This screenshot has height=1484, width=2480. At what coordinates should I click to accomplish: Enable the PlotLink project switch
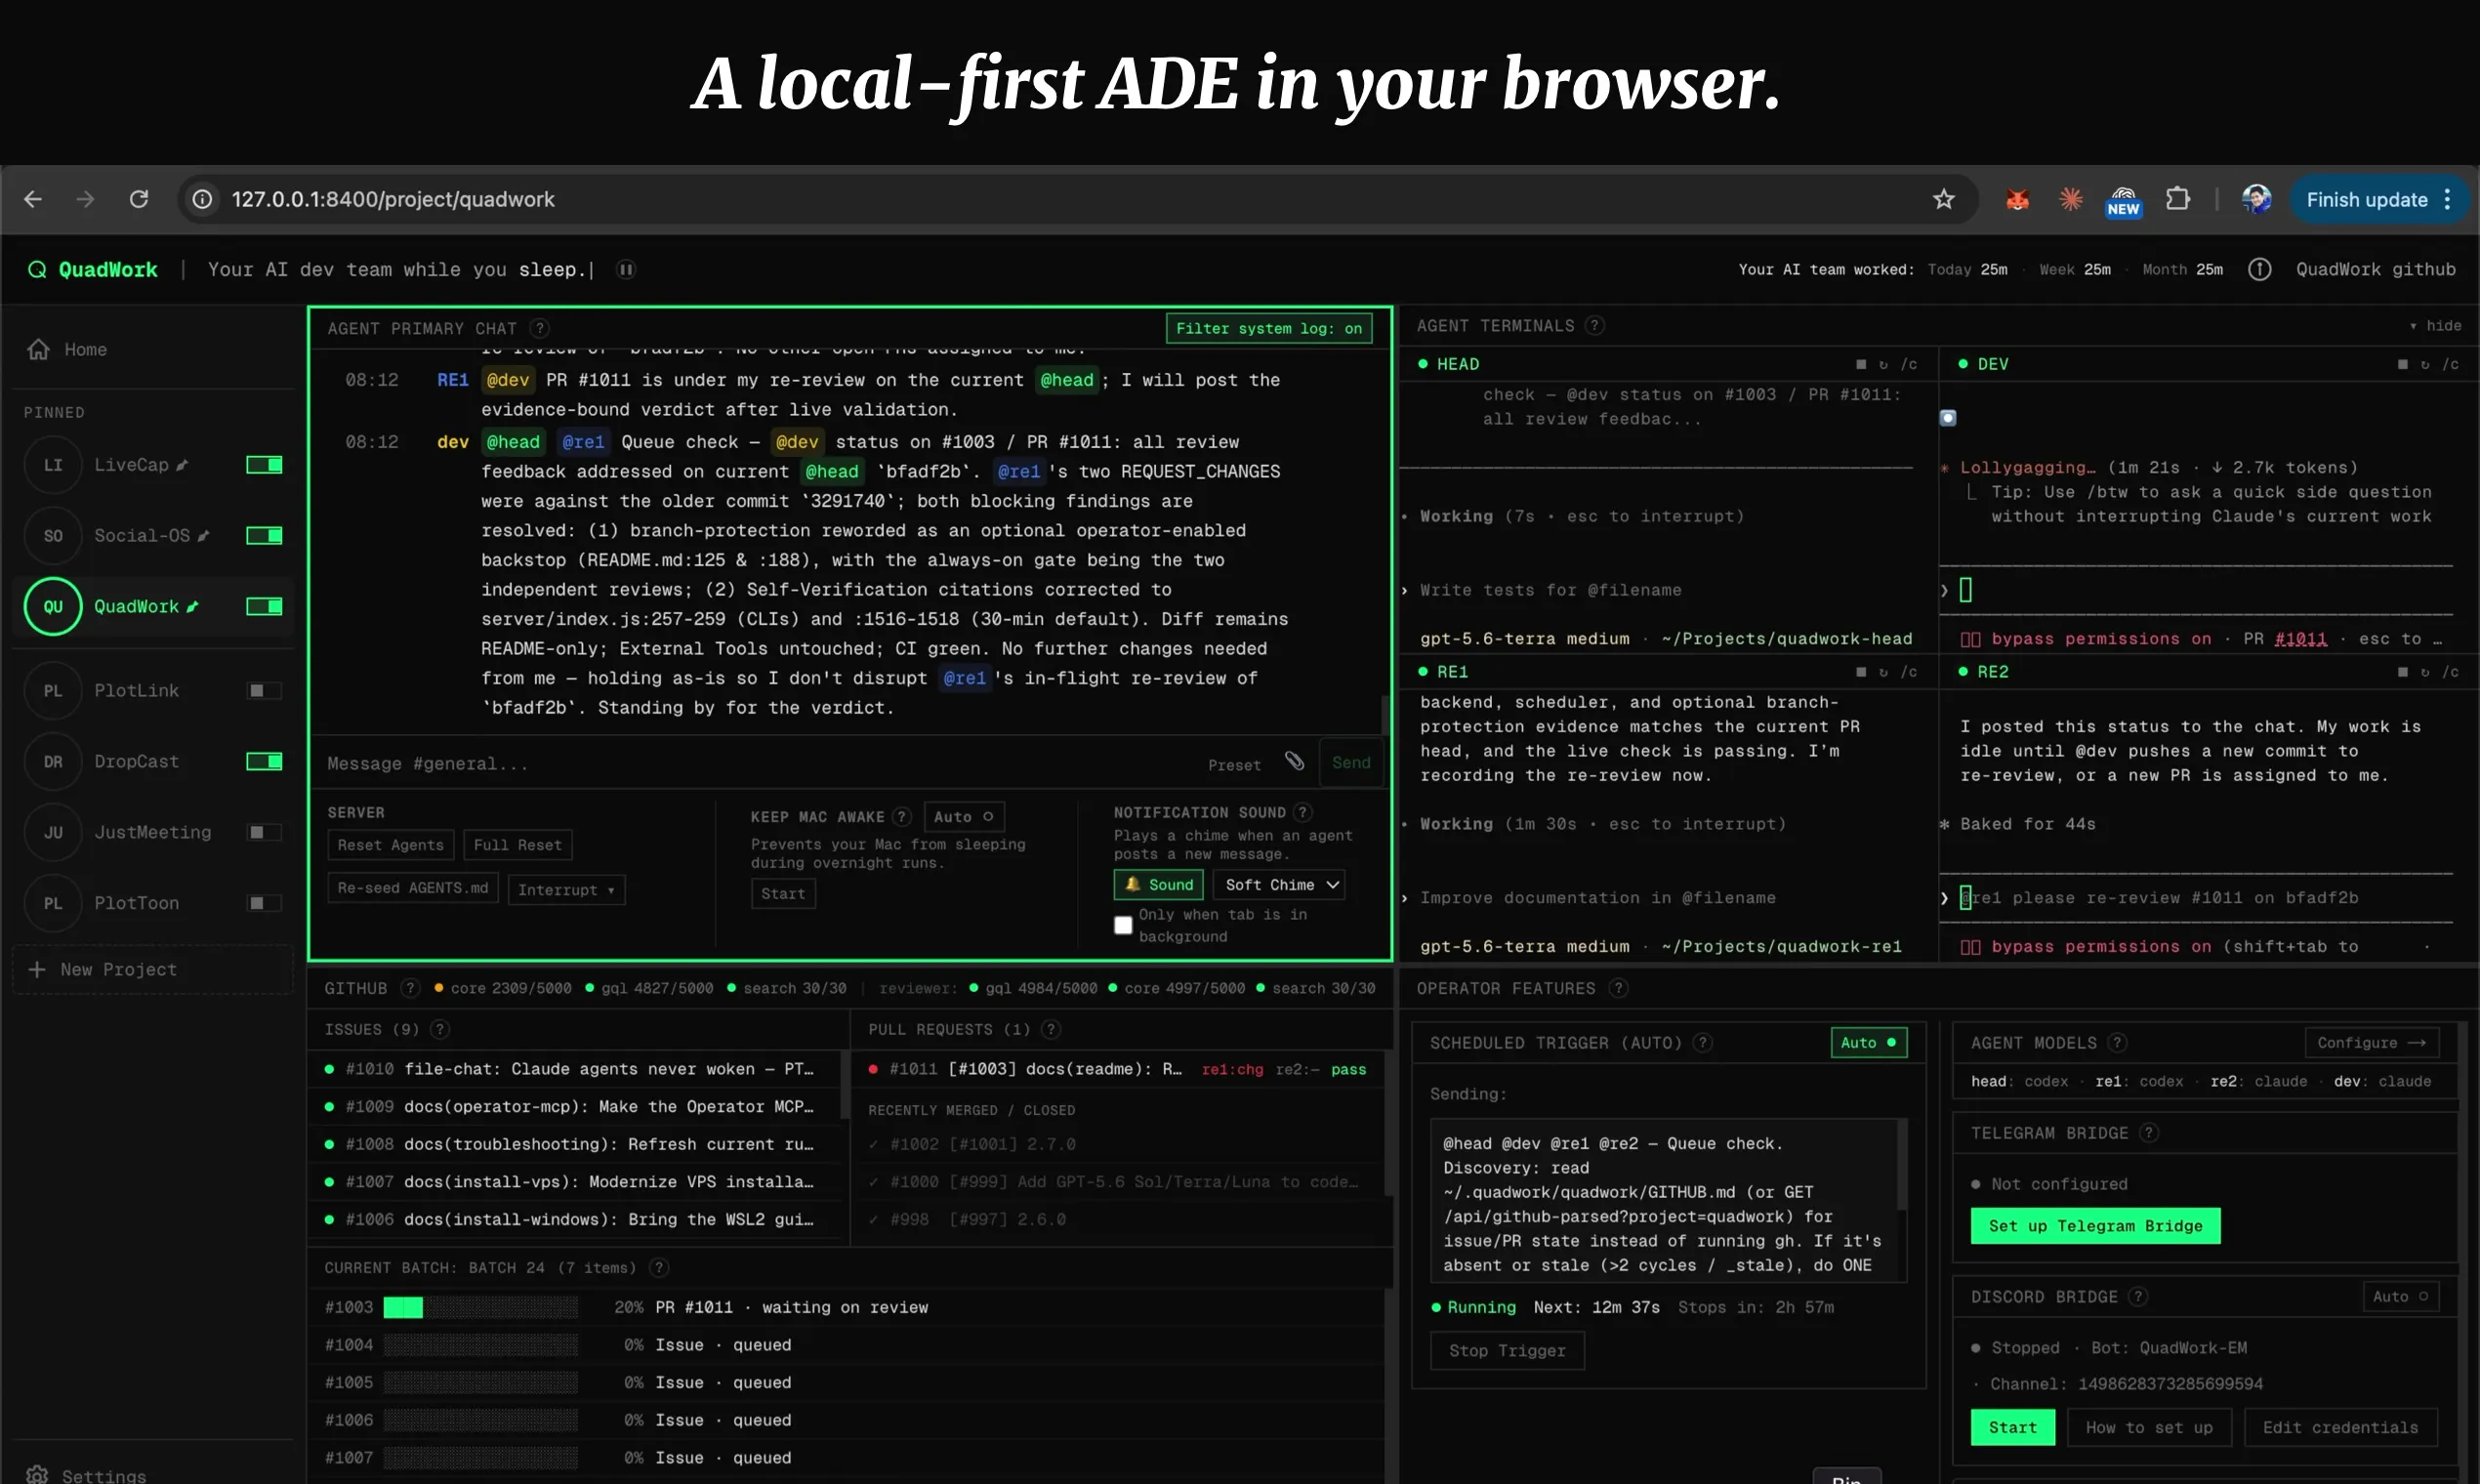(x=264, y=691)
